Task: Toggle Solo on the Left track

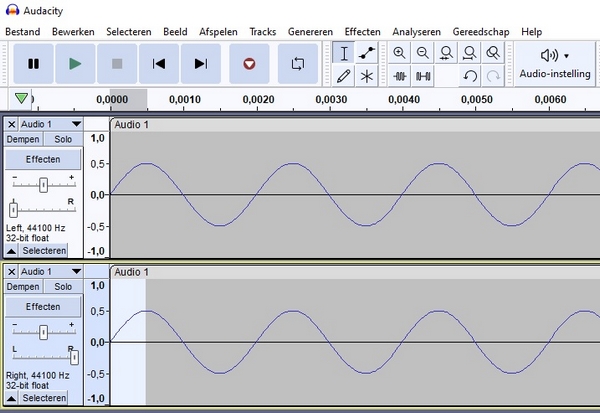Action: pyautogui.click(x=63, y=139)
